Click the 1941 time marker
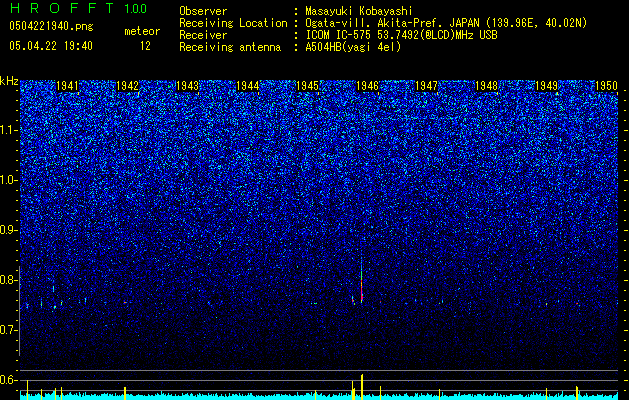The image size is (629, 400). pos(67,86)
